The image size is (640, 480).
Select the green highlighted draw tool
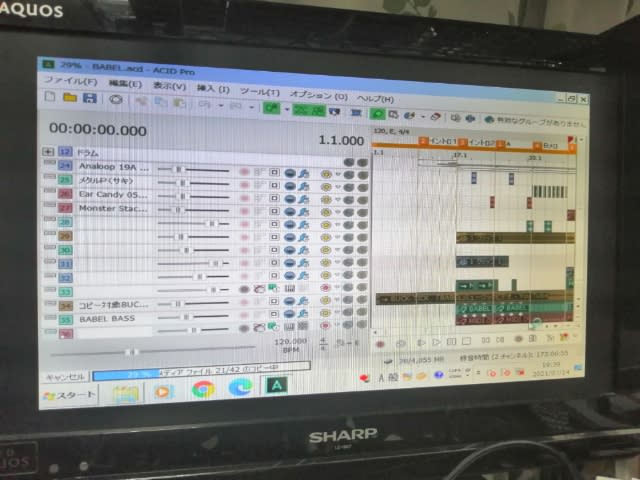[x=272, y=108]
